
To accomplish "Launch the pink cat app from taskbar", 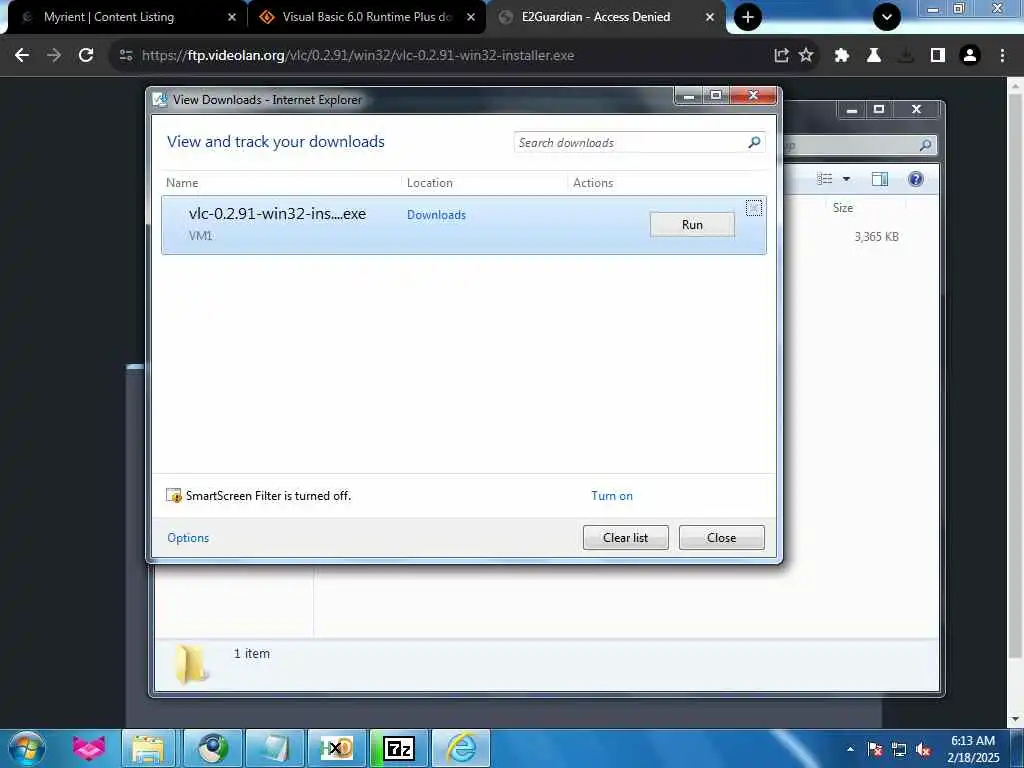I will pos(88,748).
